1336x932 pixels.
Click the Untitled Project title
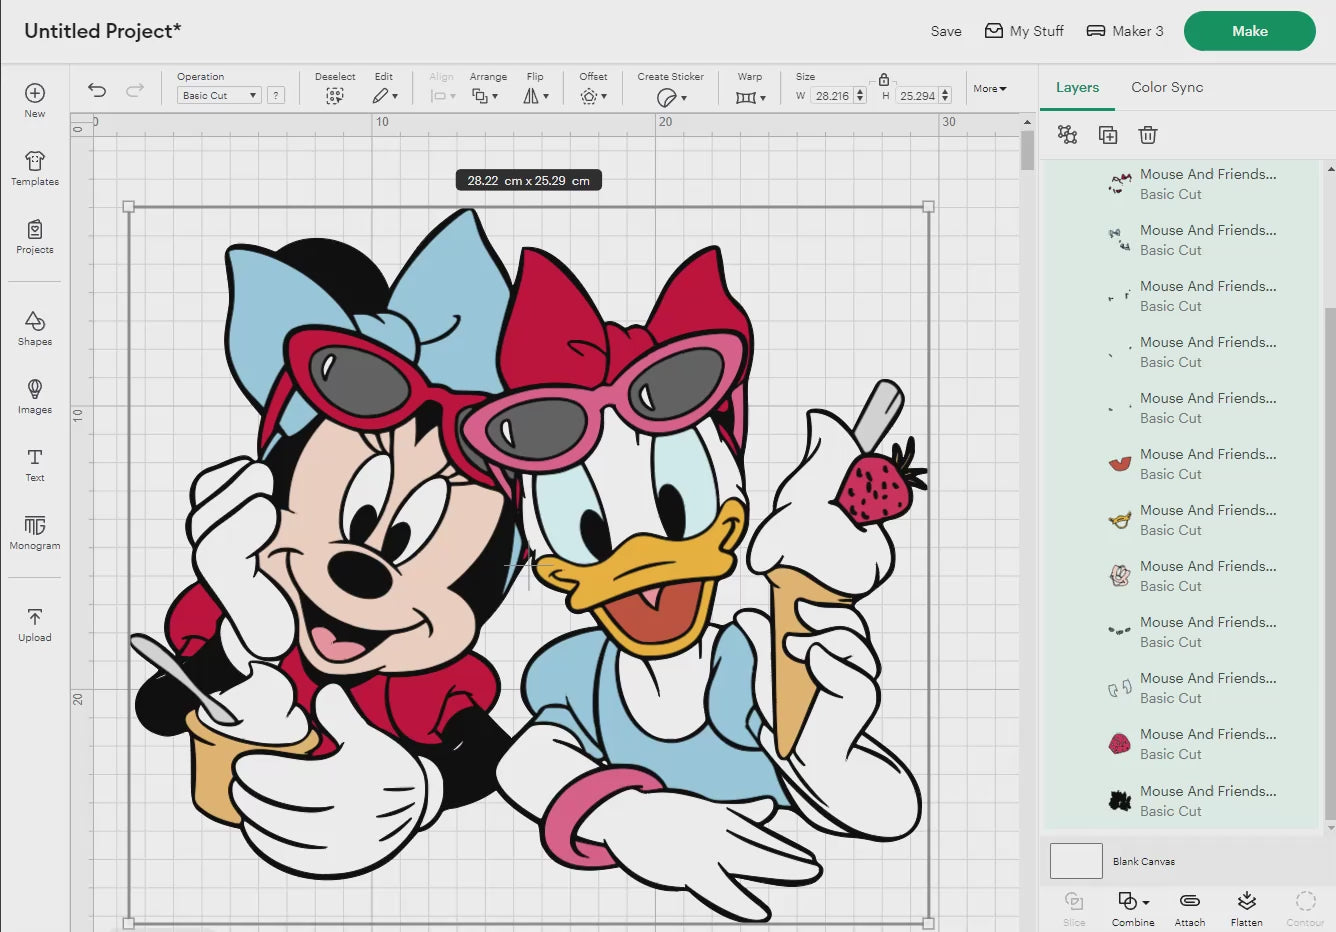[102, 31]
